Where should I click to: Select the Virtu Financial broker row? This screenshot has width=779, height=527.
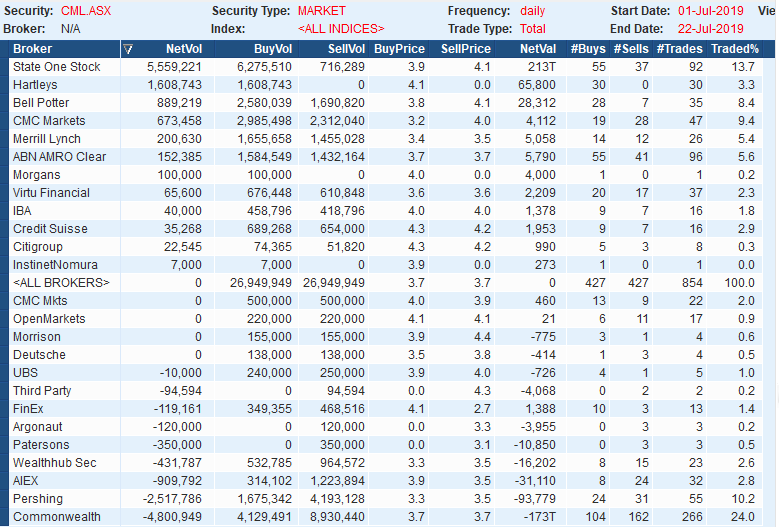pyautogui.click(x=386, y=193)
